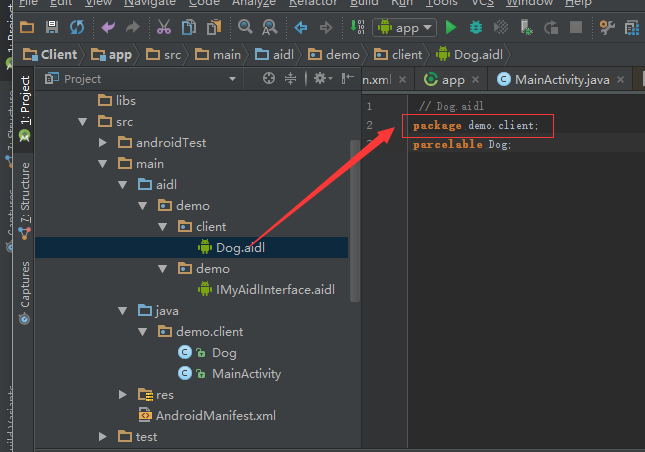645x452 pixels.
Task: Click the Make Project build icon
Action: 357,27
